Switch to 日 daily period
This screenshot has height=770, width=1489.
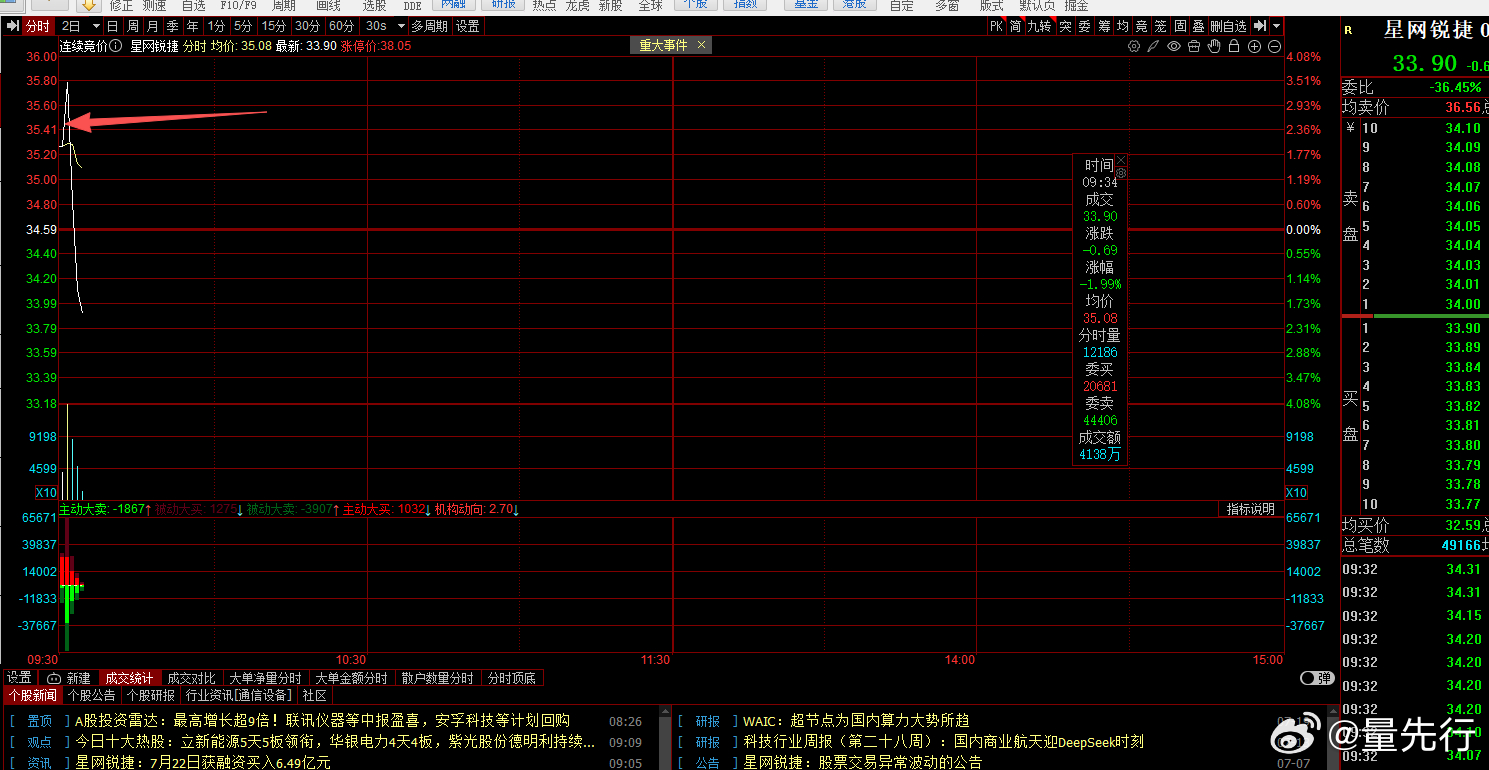coord(112,26)
